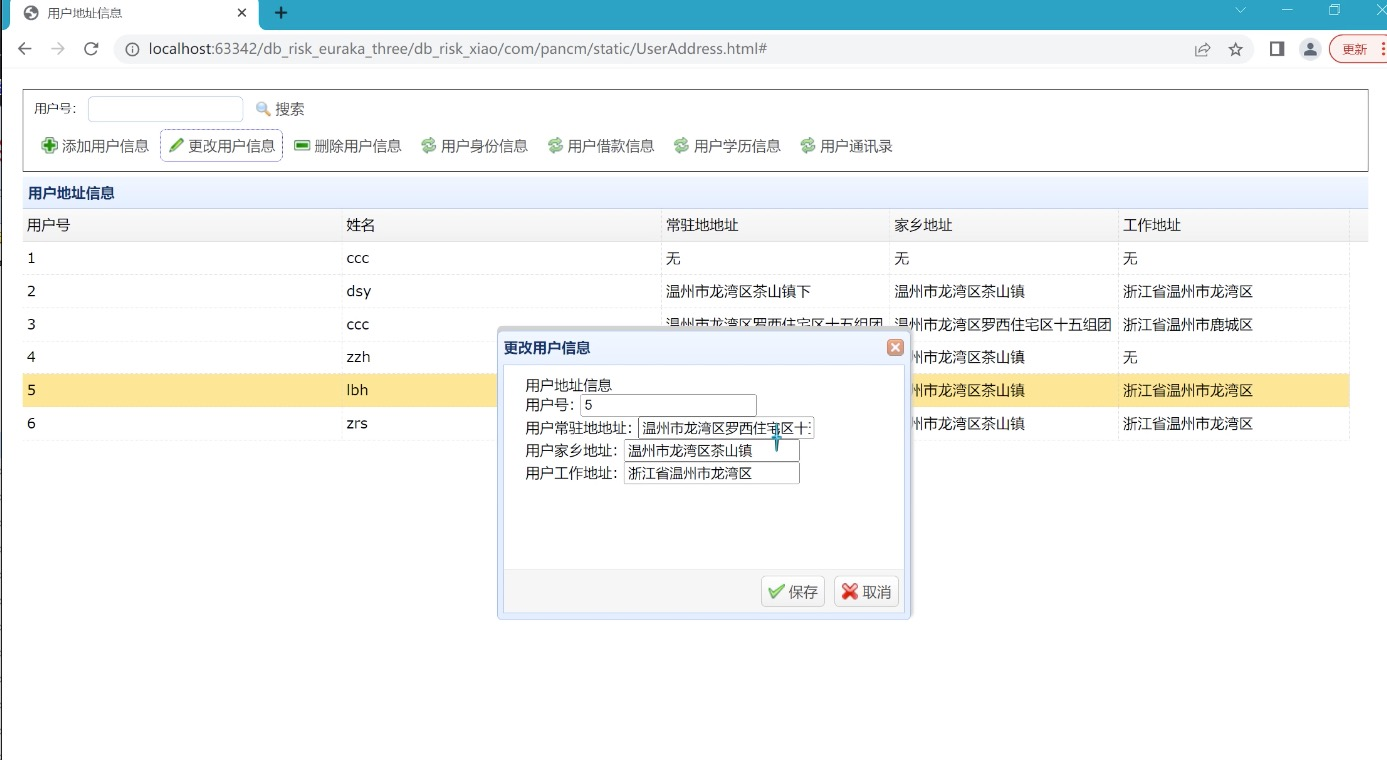Open 用户学历信息 page
The image size is (1387, 760).
point(727,146)
